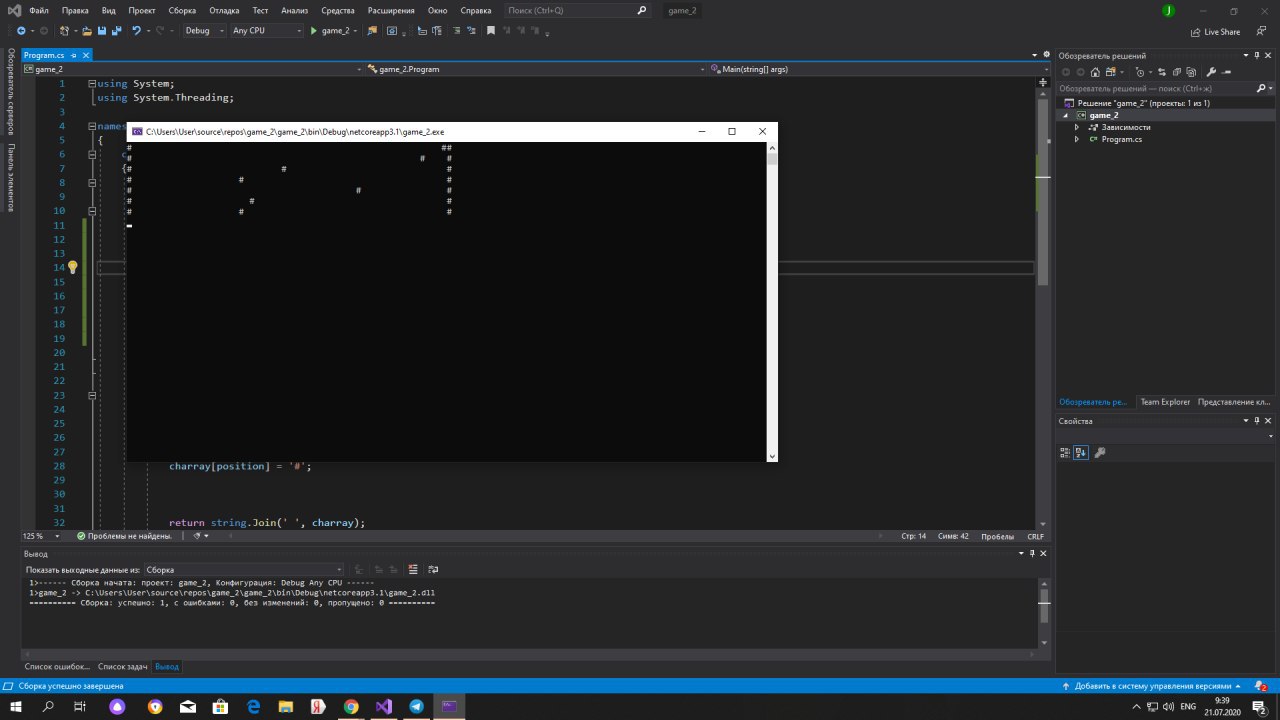Open the Правка menu
Screen dimensions: 1280x720
[x=75, y=10]
